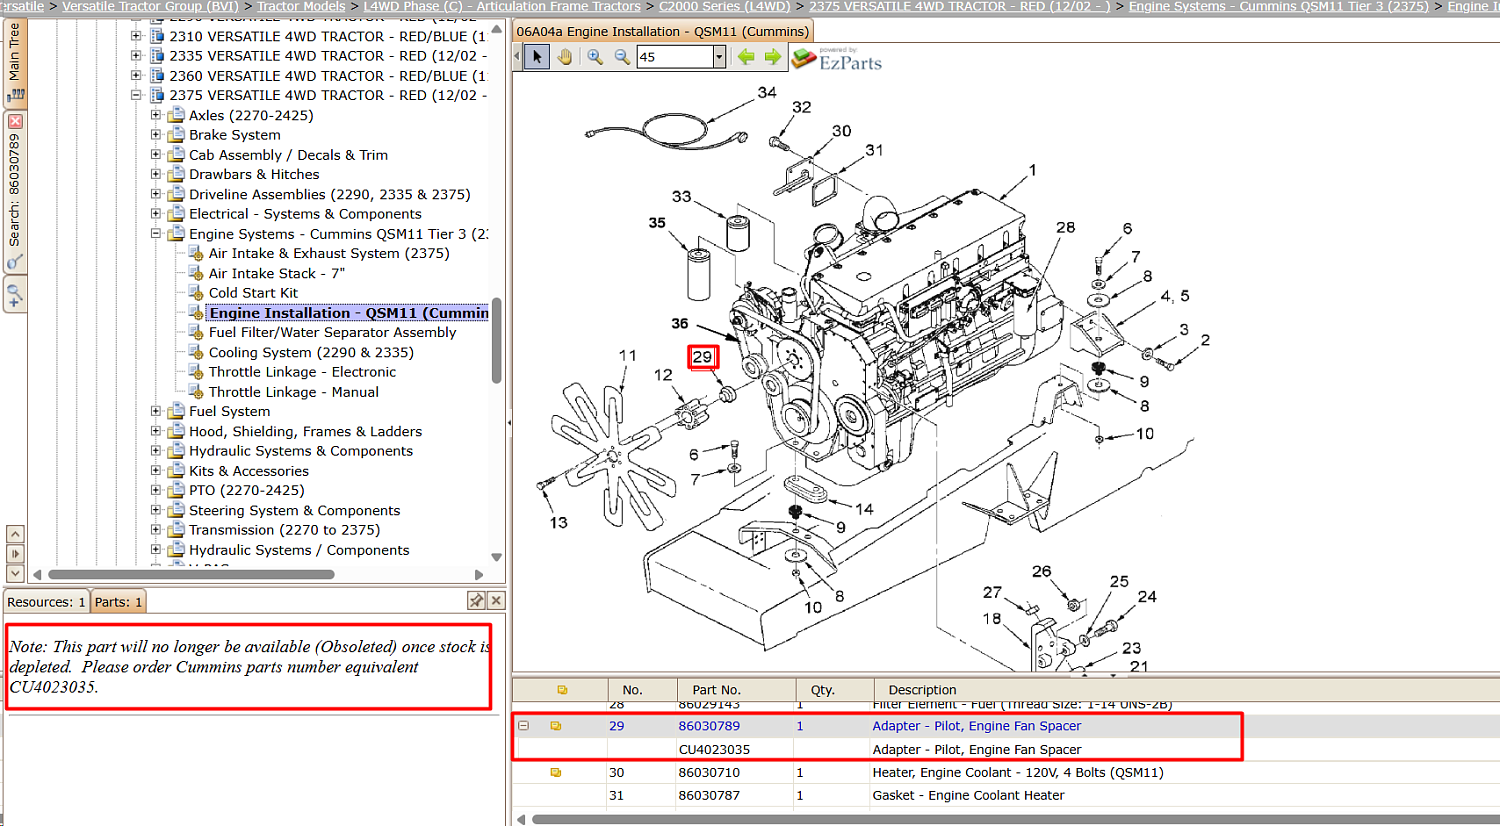The width and height of the screenshot is (1500, 826).
Task: Click the Axles (2270-2425) folder icon
Action: 177,115
